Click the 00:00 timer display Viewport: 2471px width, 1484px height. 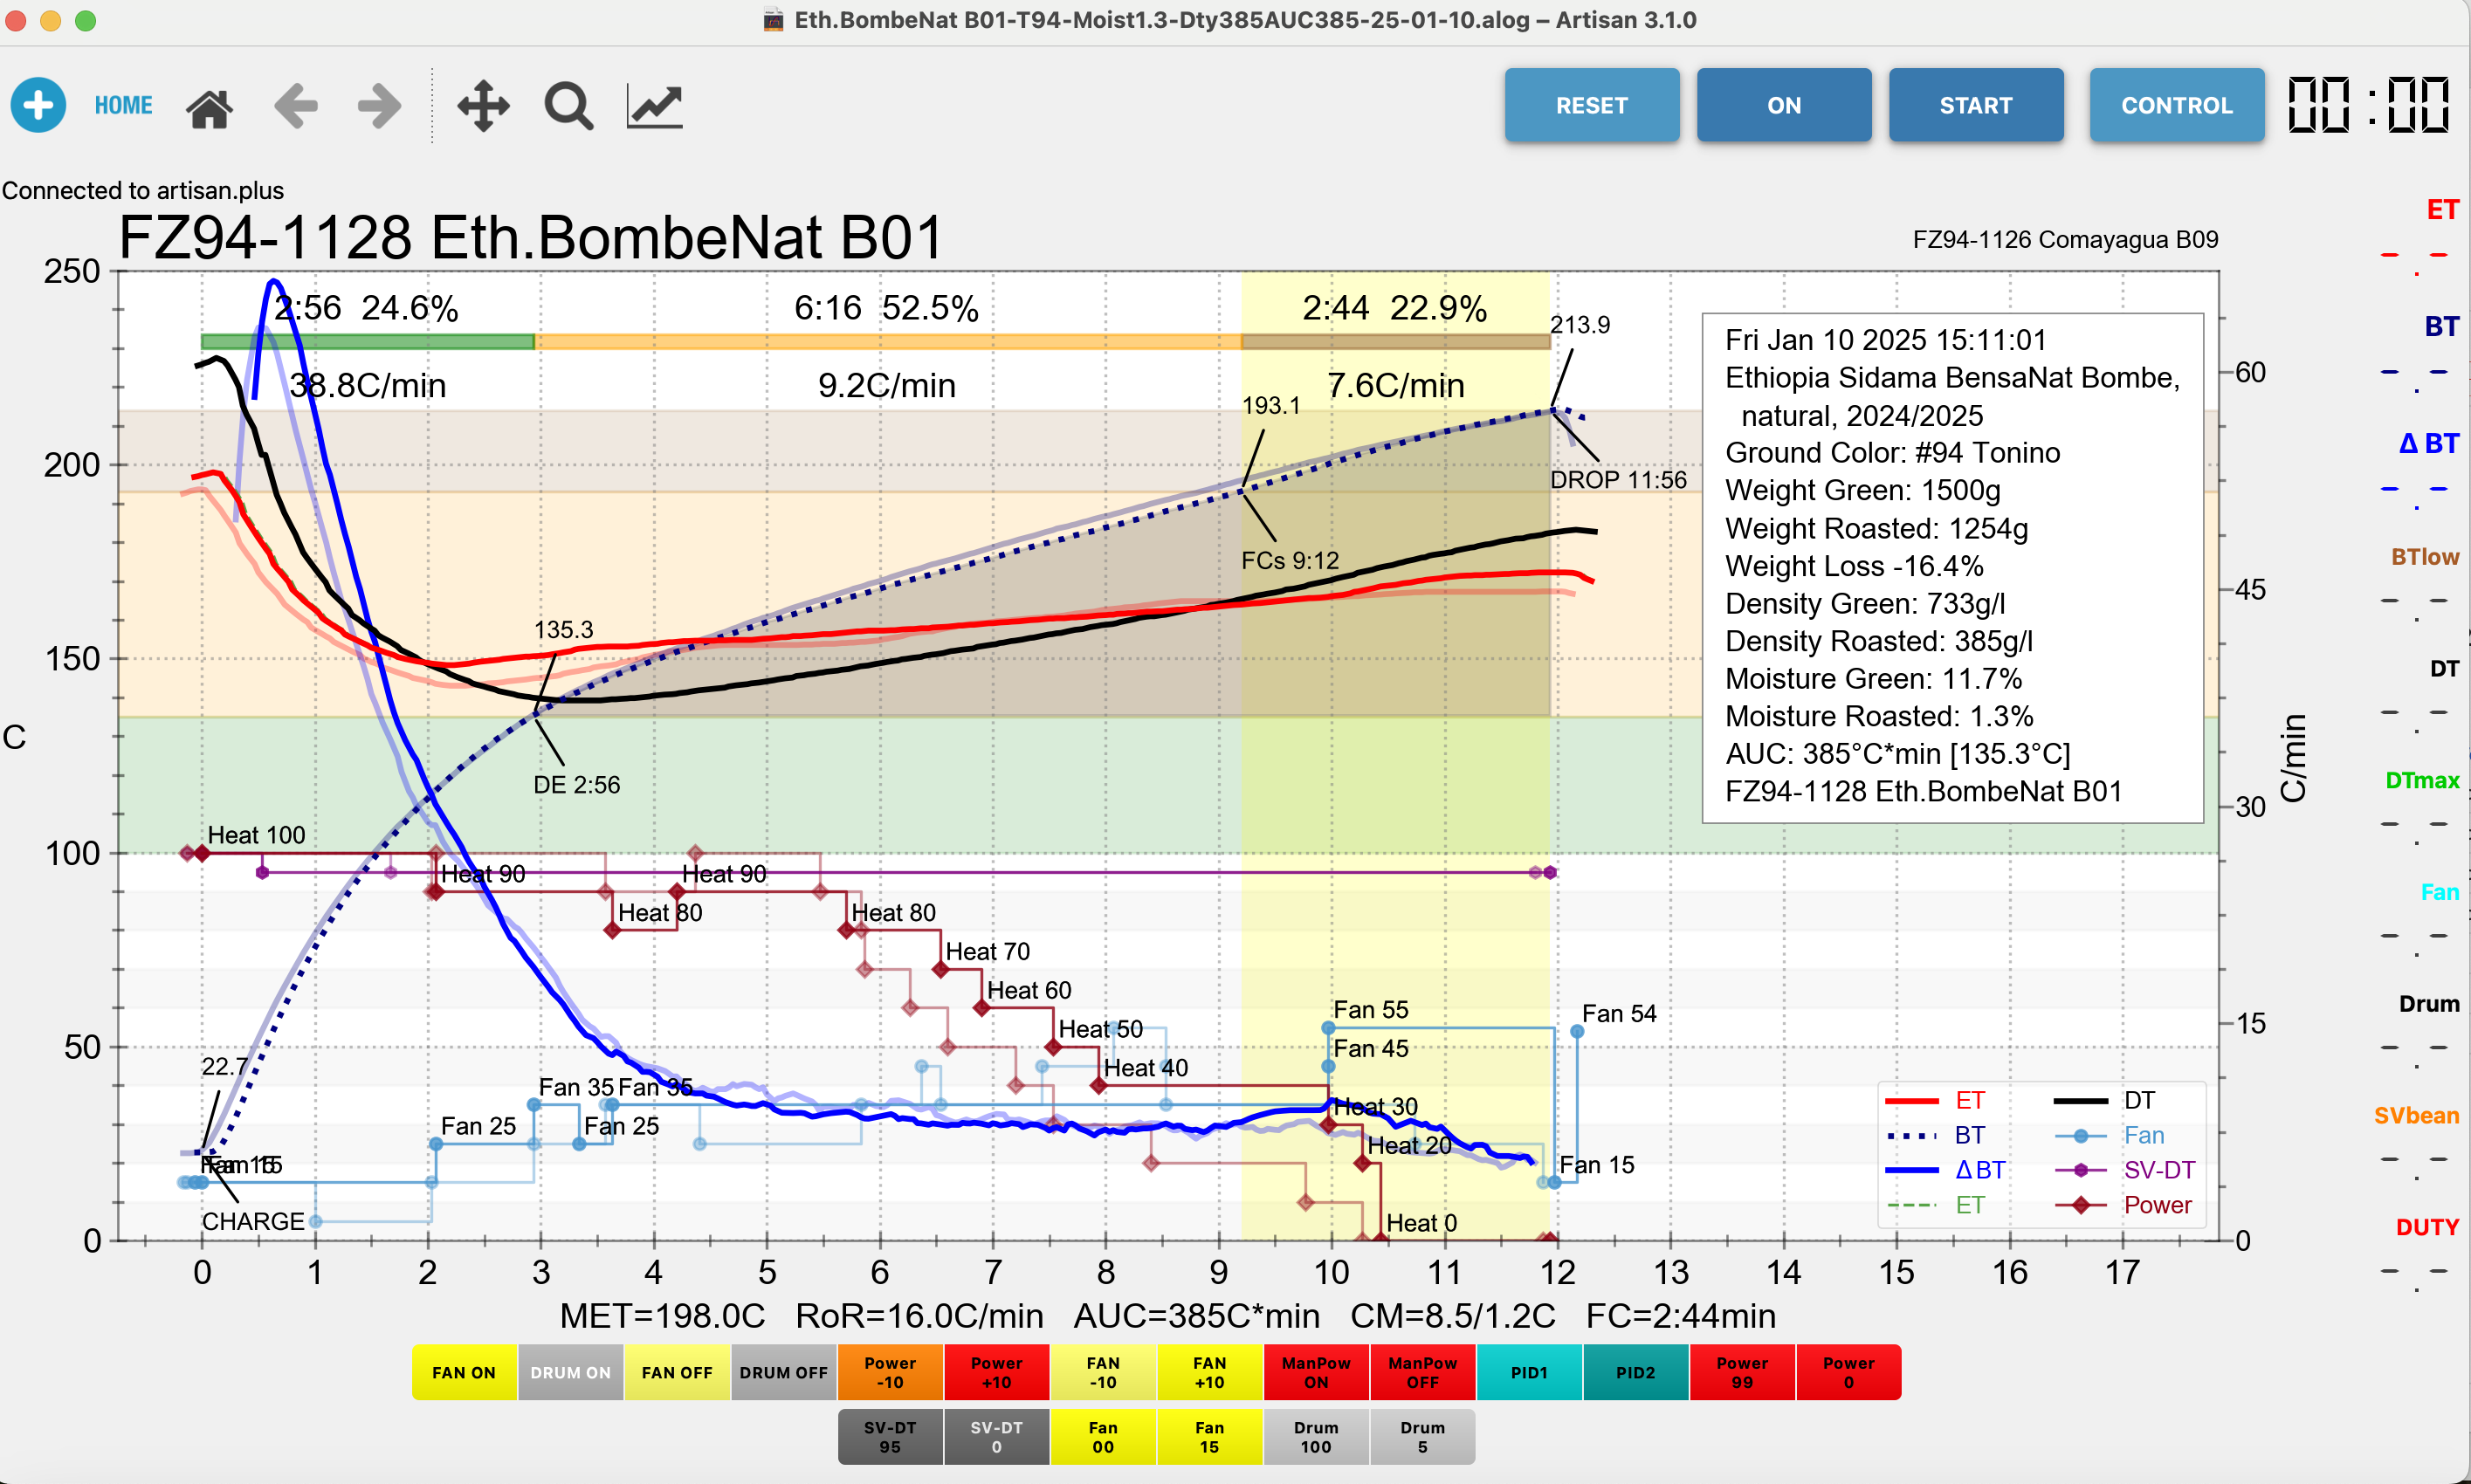click(x=2368, y=105)
